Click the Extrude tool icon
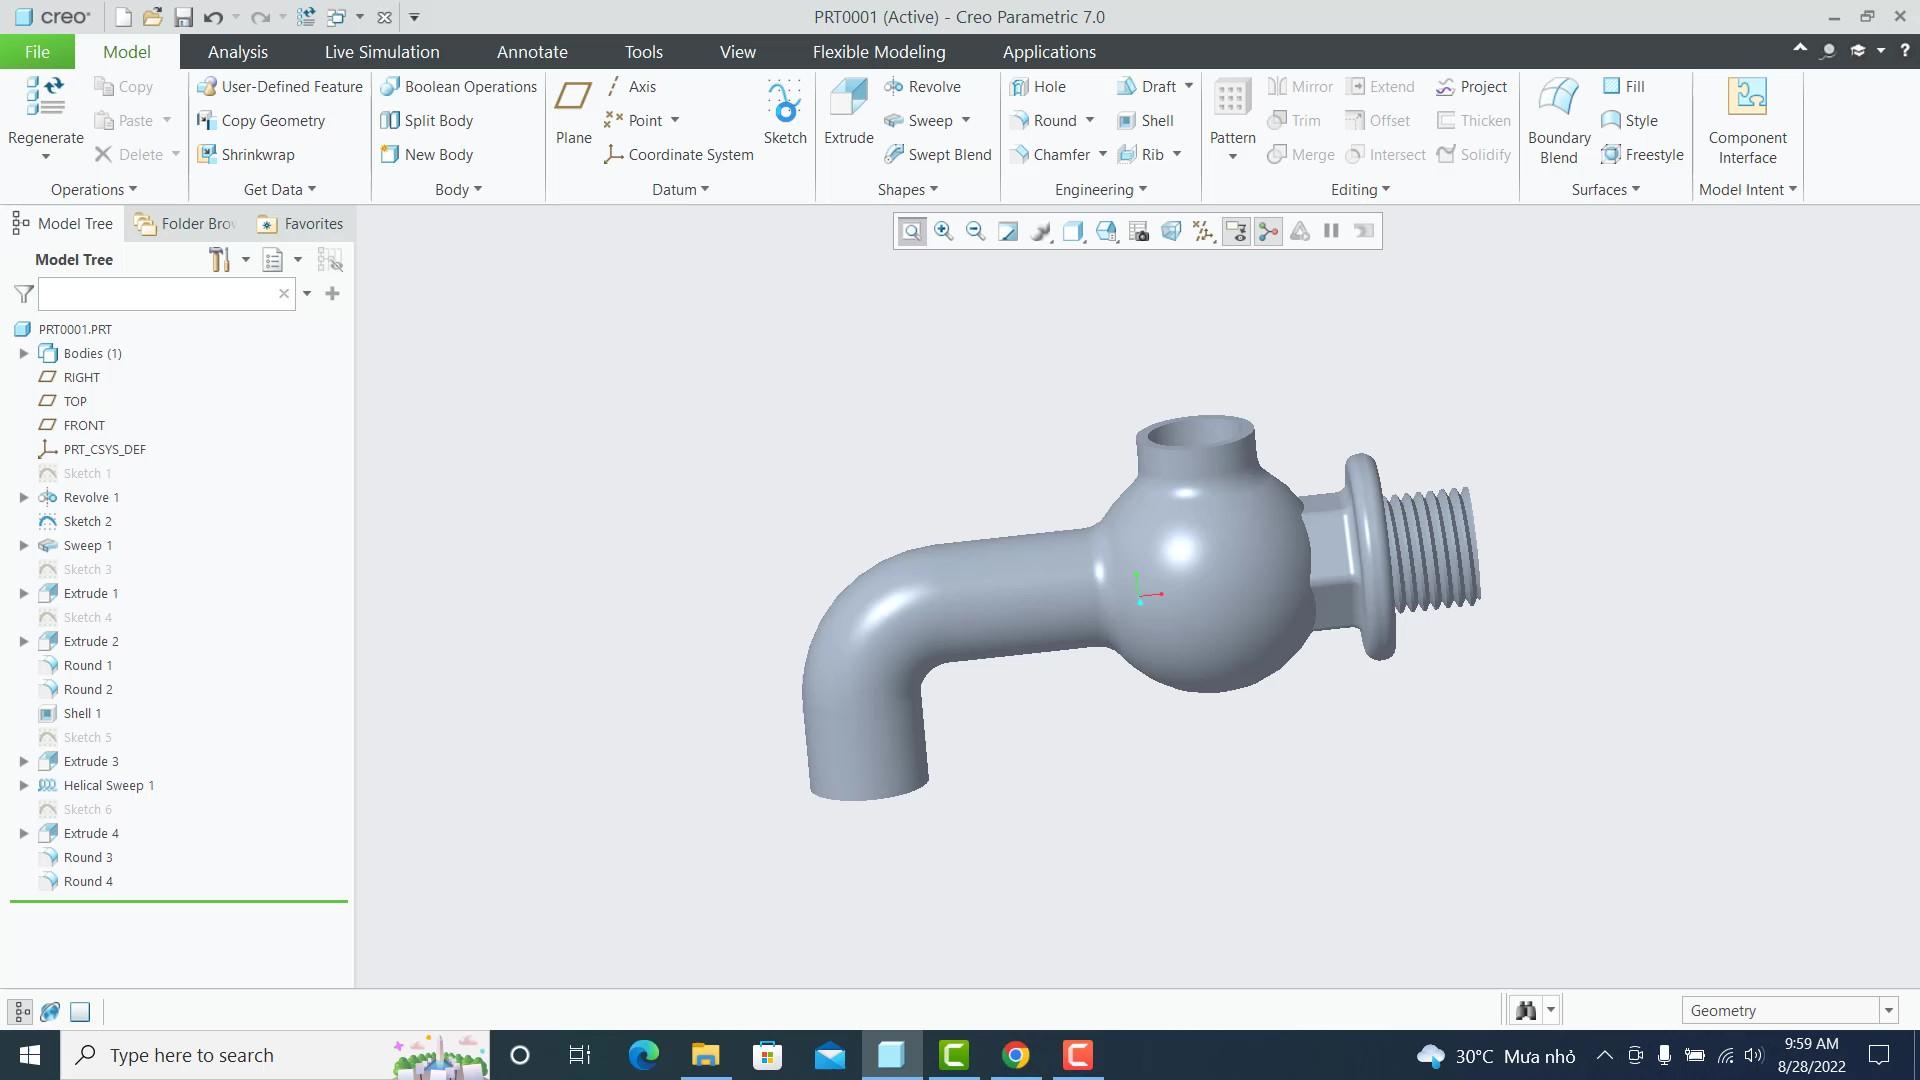This screenshot has width=1920, height=1080. pos(848,98)
